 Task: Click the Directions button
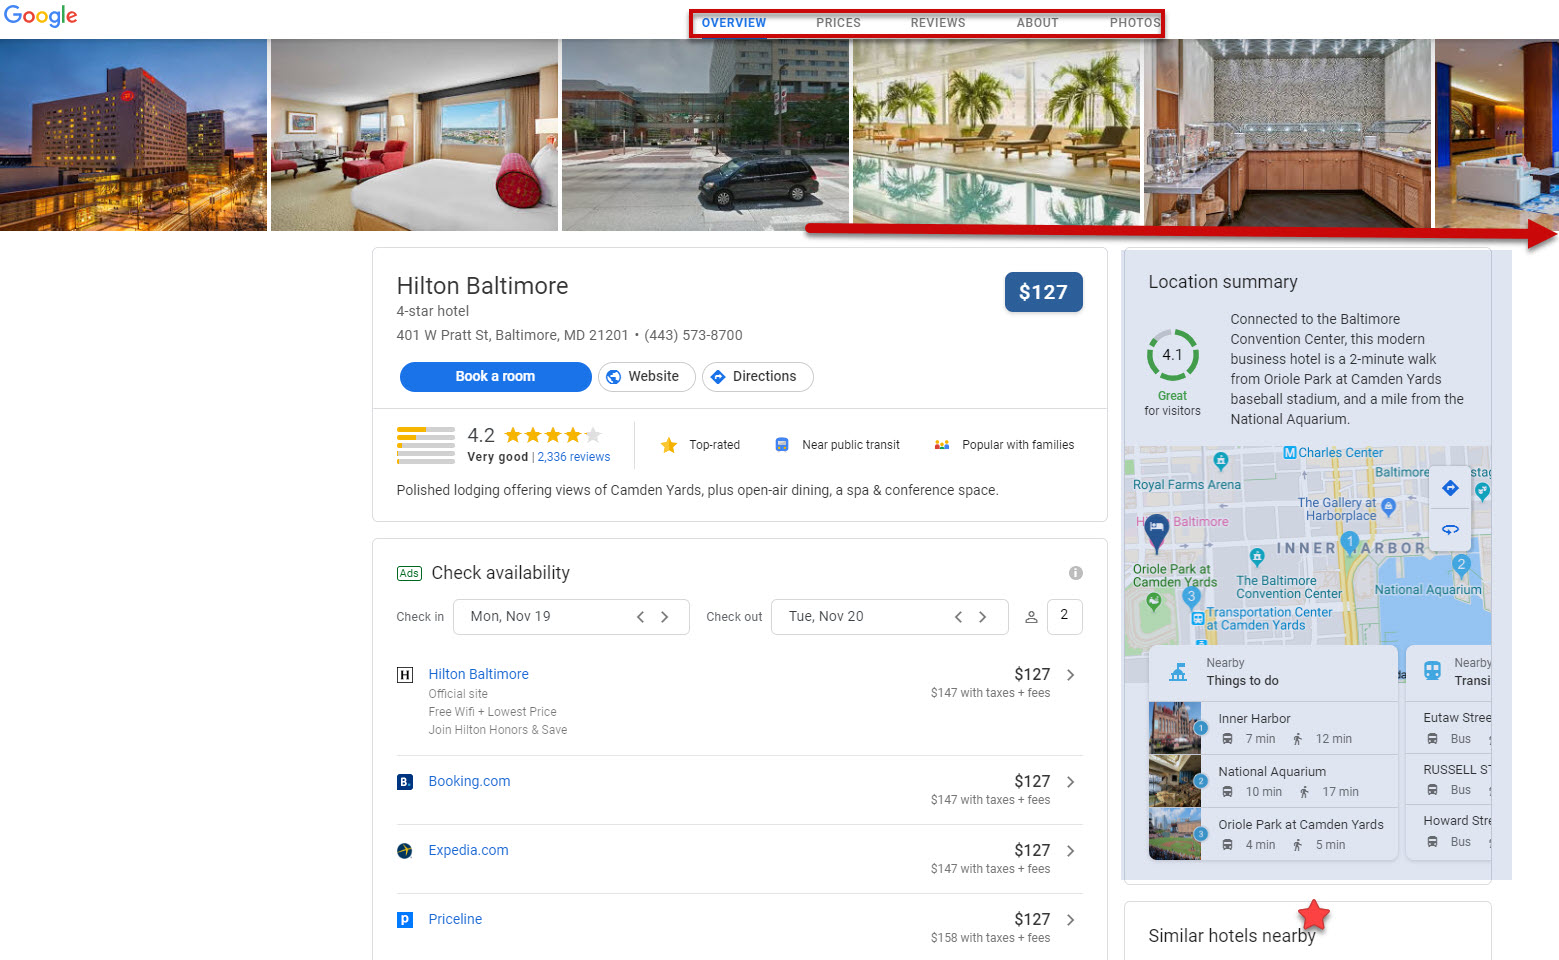(757, 377)
